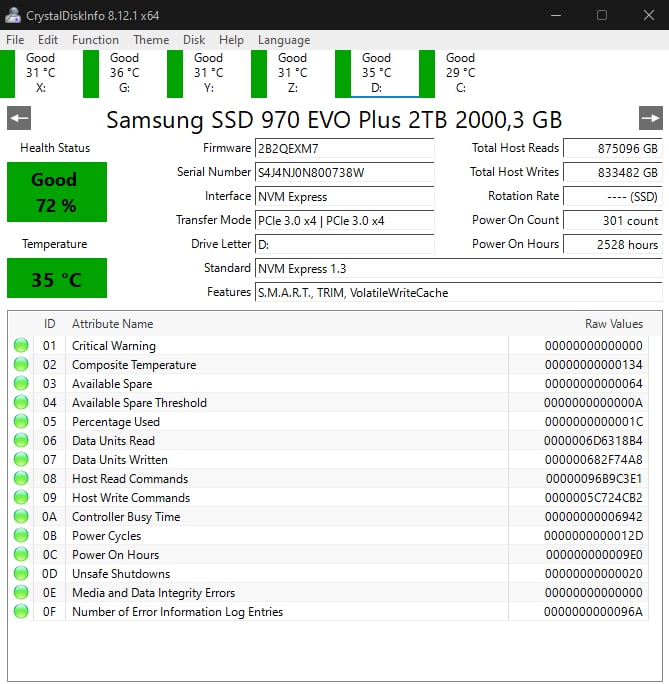The height and width of the screenshot is (684, 669).
Task: Click the 2528 hours value at top right
Action: (613, 244)
